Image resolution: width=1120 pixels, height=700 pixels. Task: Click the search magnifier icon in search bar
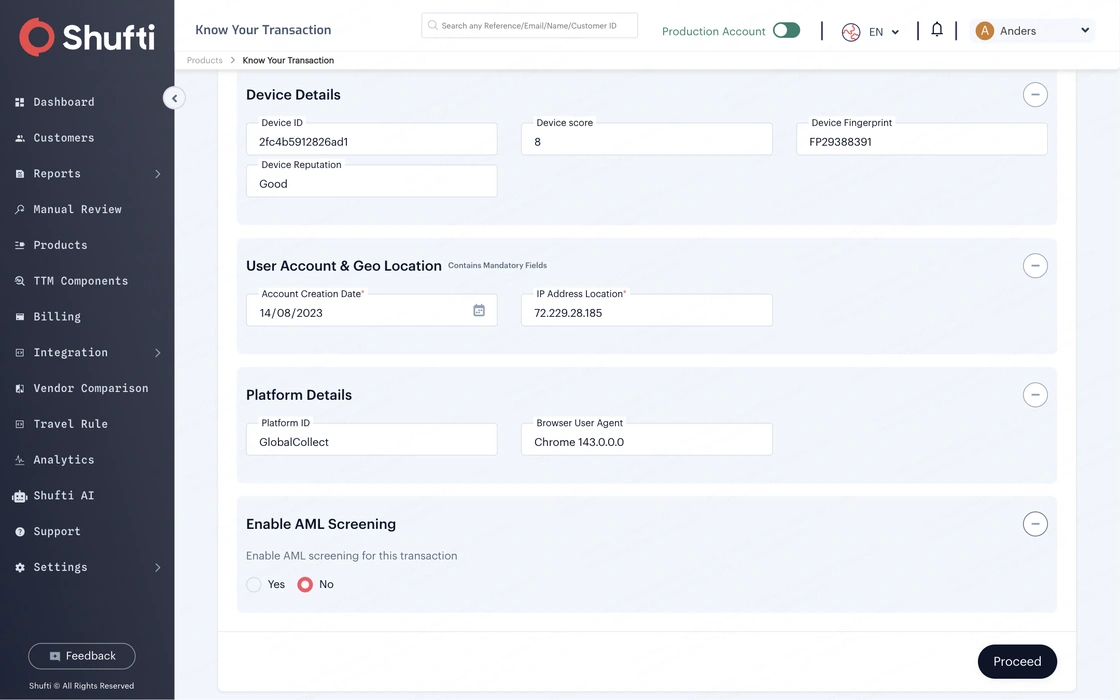(432, 25)
